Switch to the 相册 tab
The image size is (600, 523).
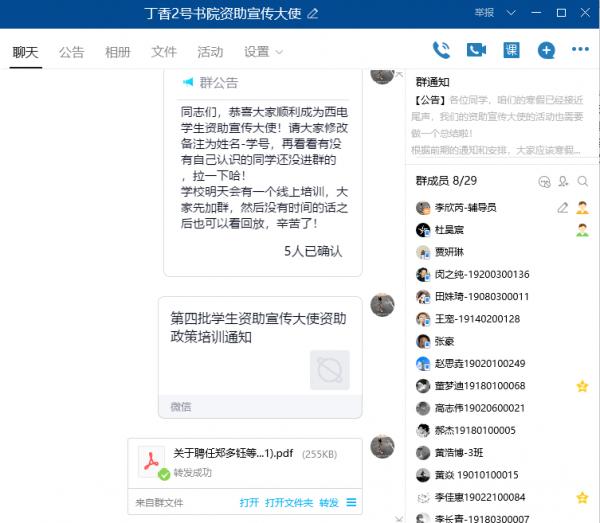click(x=117, y=52)
